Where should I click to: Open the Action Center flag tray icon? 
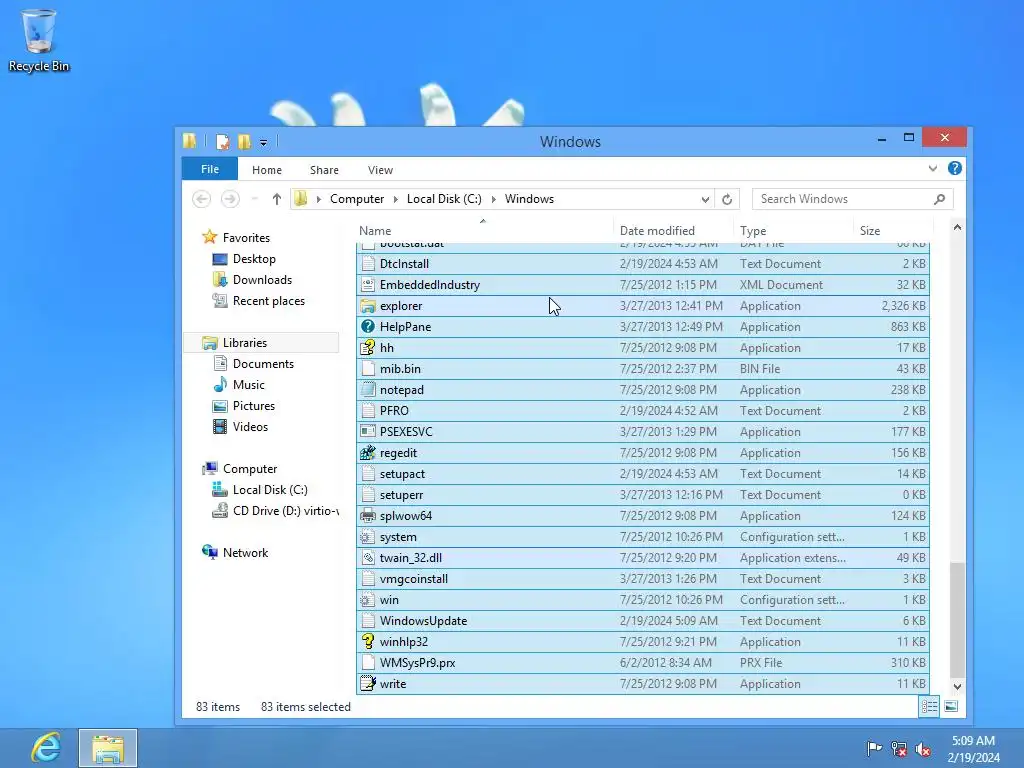coord(874,748)
